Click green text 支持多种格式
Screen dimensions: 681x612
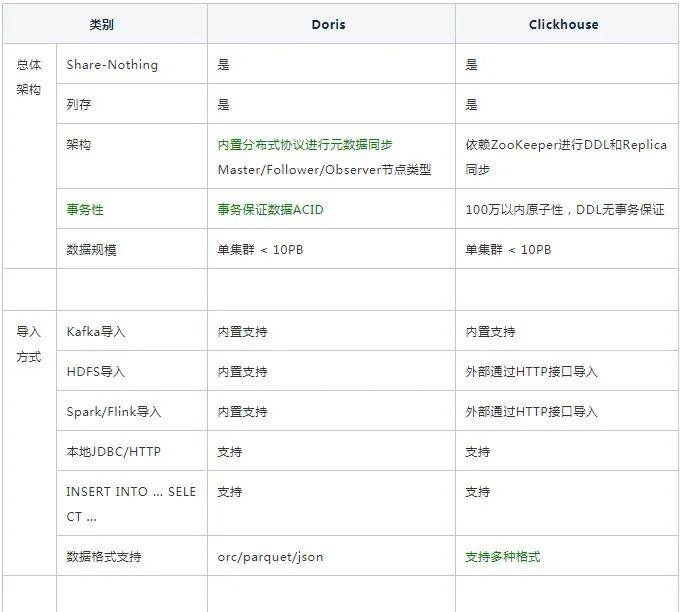coord(502,557)
